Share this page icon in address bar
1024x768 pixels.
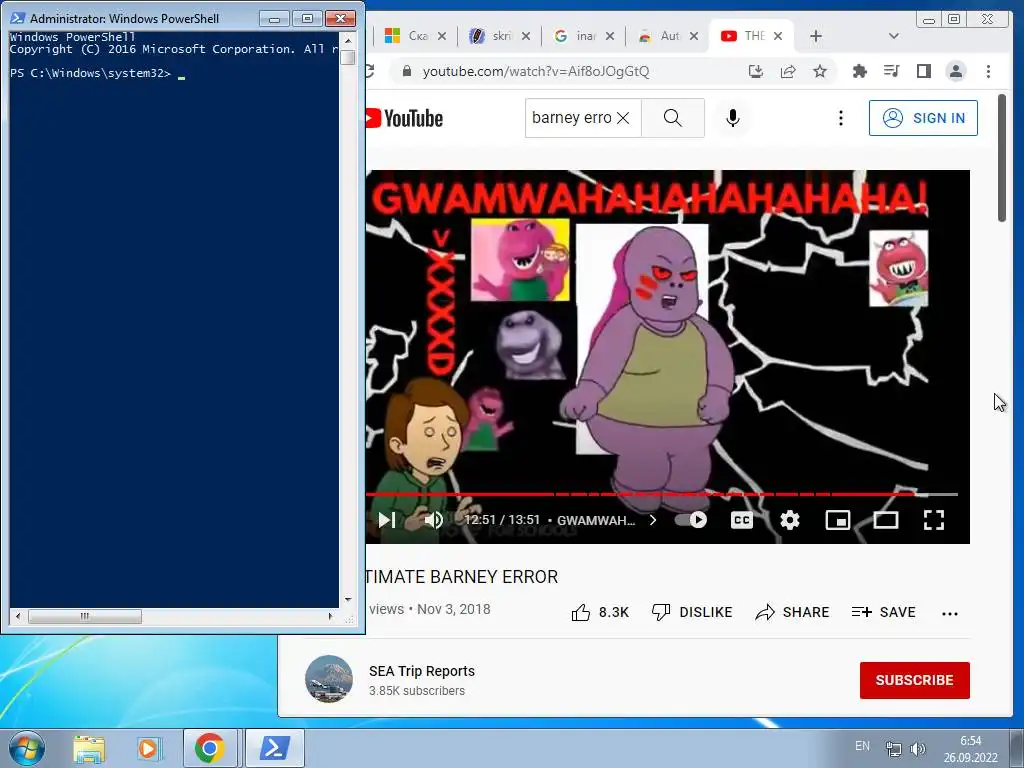(x=788, y=71)
